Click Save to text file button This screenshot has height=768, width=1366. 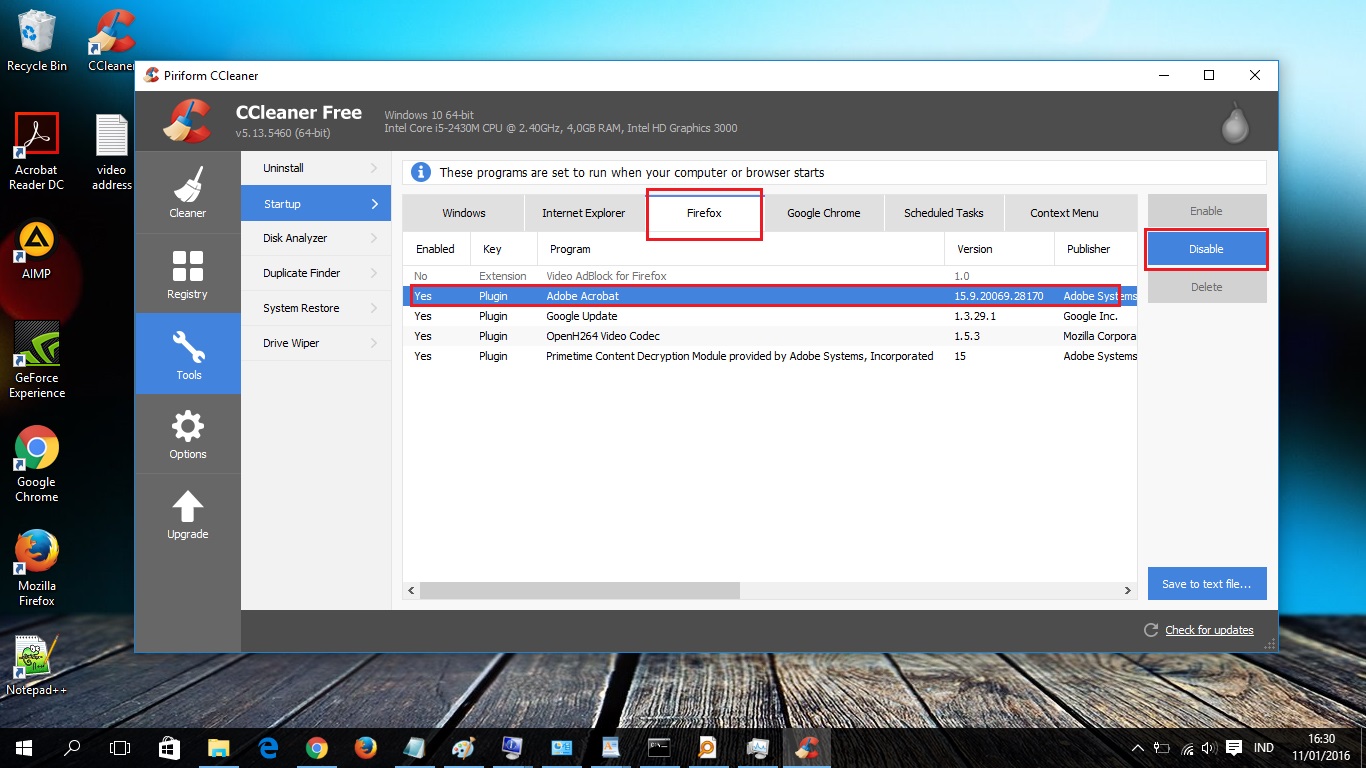1207,584
